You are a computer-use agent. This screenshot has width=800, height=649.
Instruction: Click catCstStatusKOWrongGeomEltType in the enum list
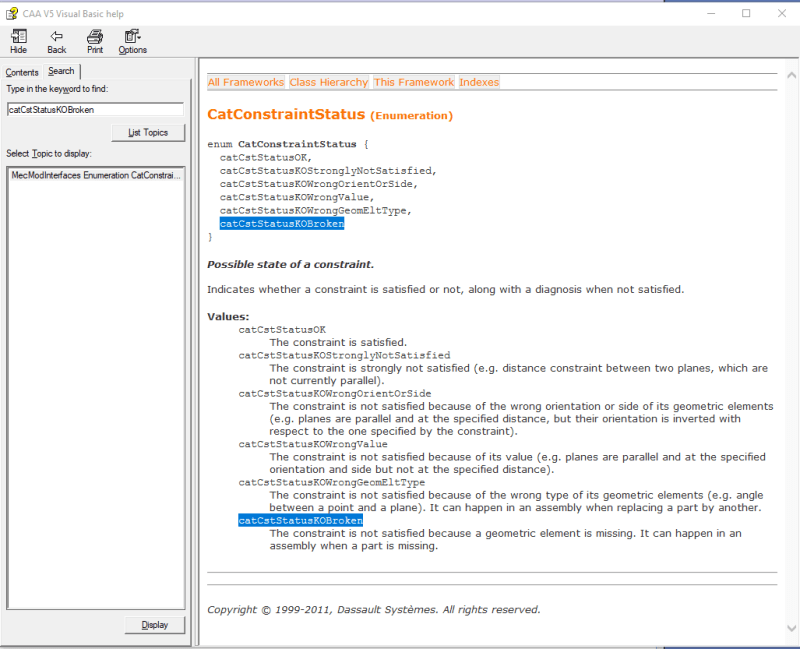[x=313, y=211]
